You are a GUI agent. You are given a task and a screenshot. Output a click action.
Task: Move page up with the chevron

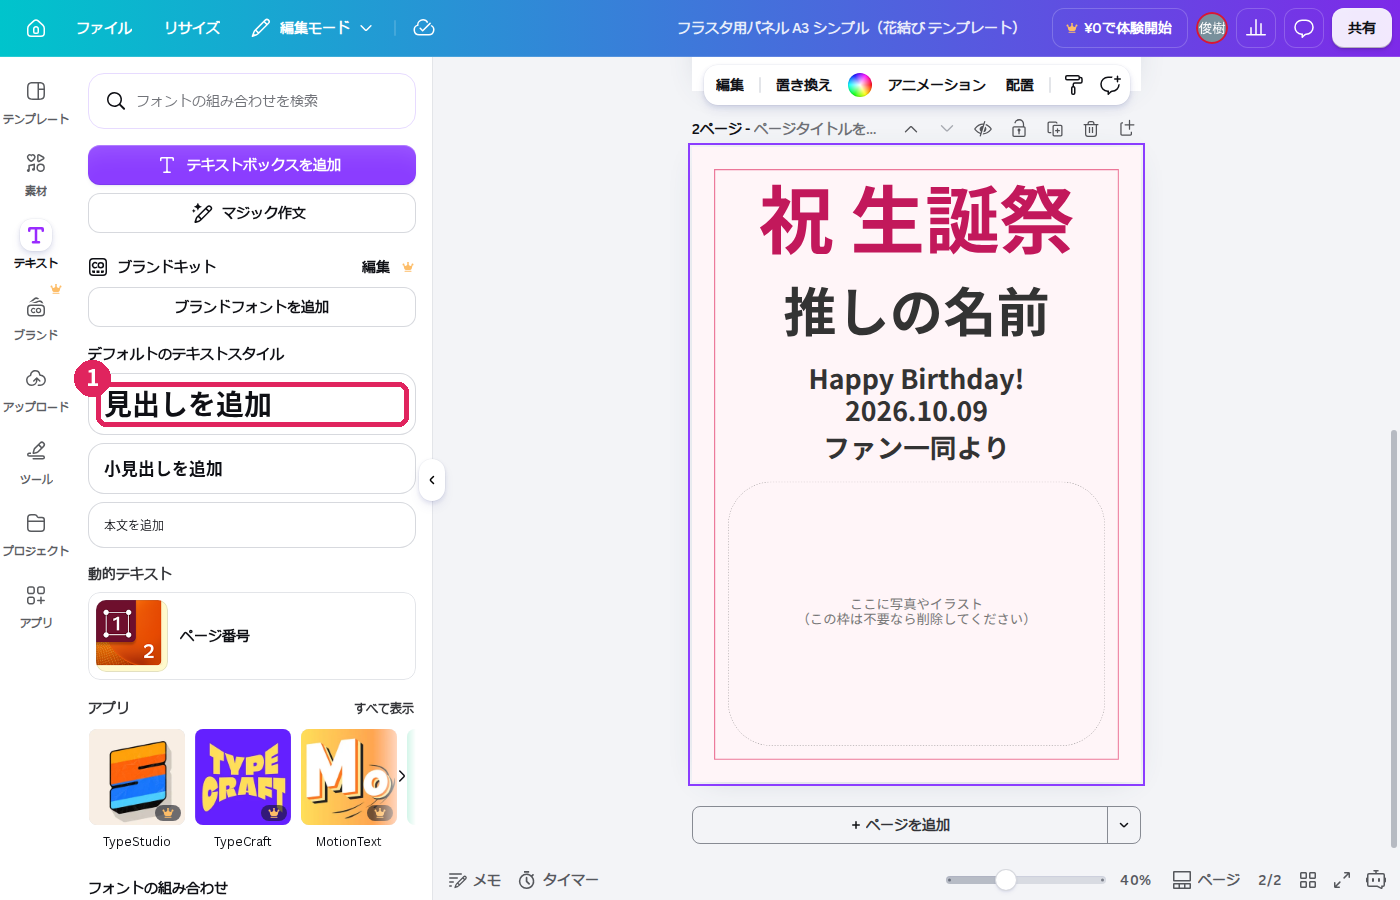click(911, 129)
